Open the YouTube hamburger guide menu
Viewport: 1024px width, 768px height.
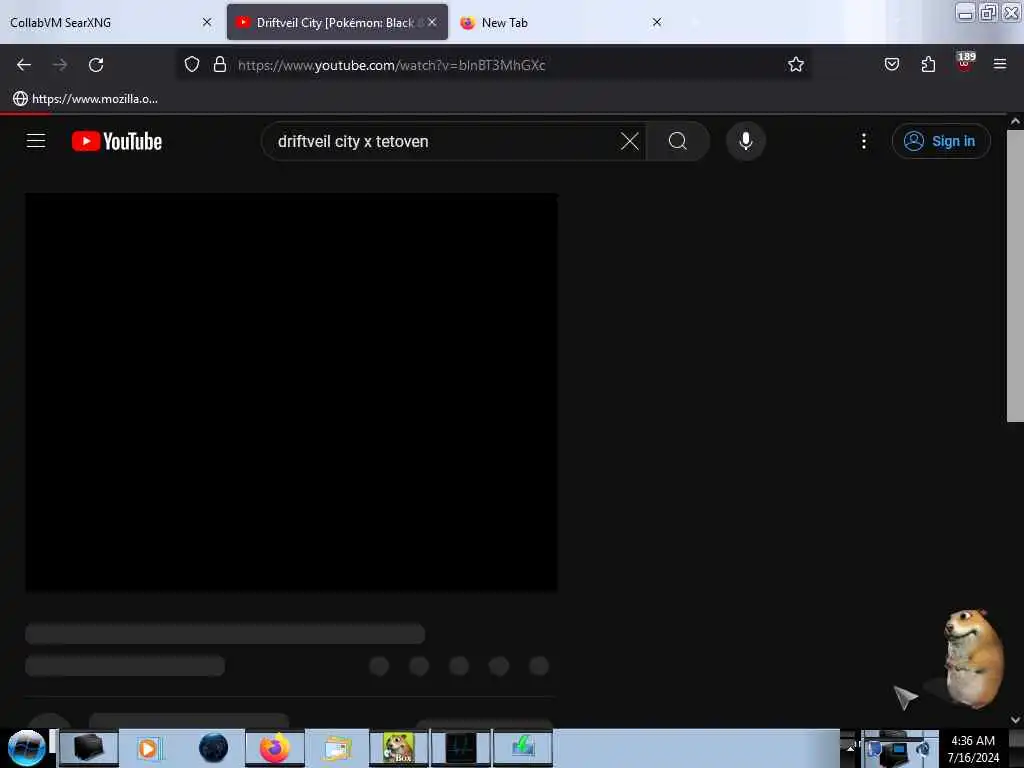36,140
